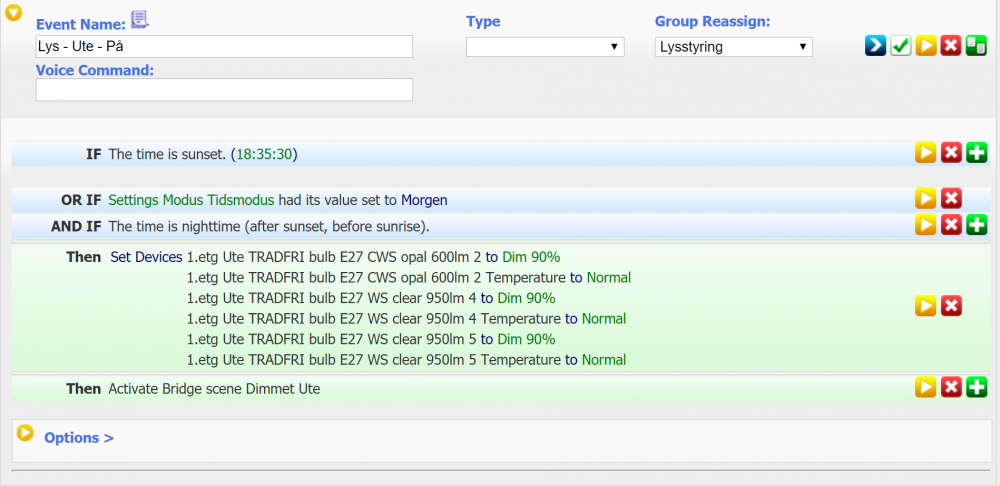Delete the Set Devices action
Image resolution: width=1000 pixels, height=486 pixels.
click(x=951, y=306)
